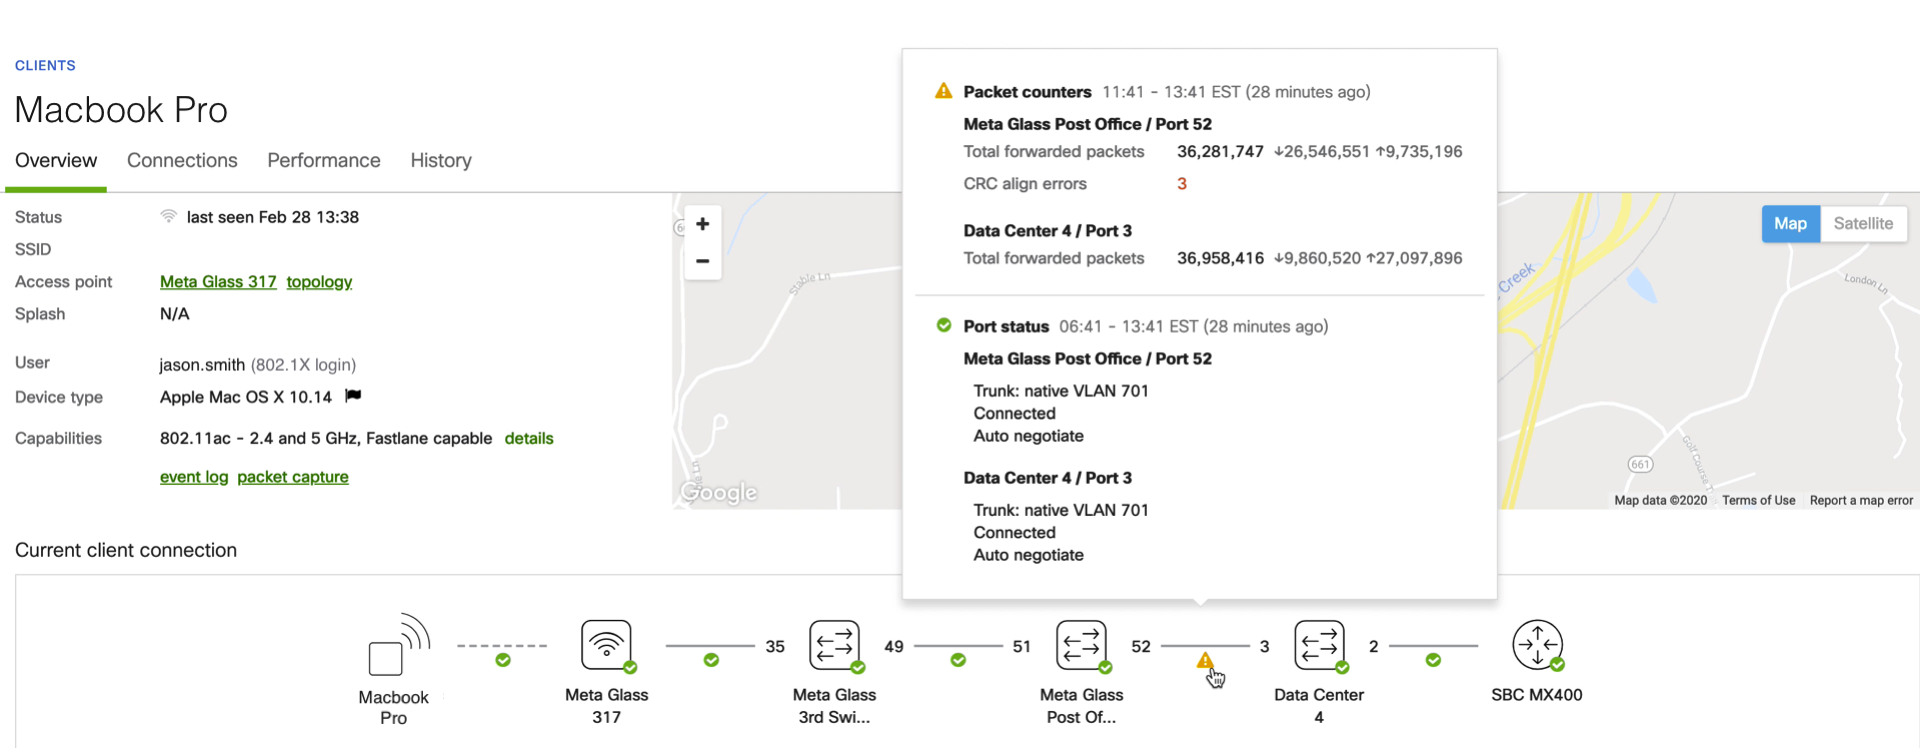Screen dimensions: 1920x748
Task: Switch to the Overview tab
Action: point(56,161)
